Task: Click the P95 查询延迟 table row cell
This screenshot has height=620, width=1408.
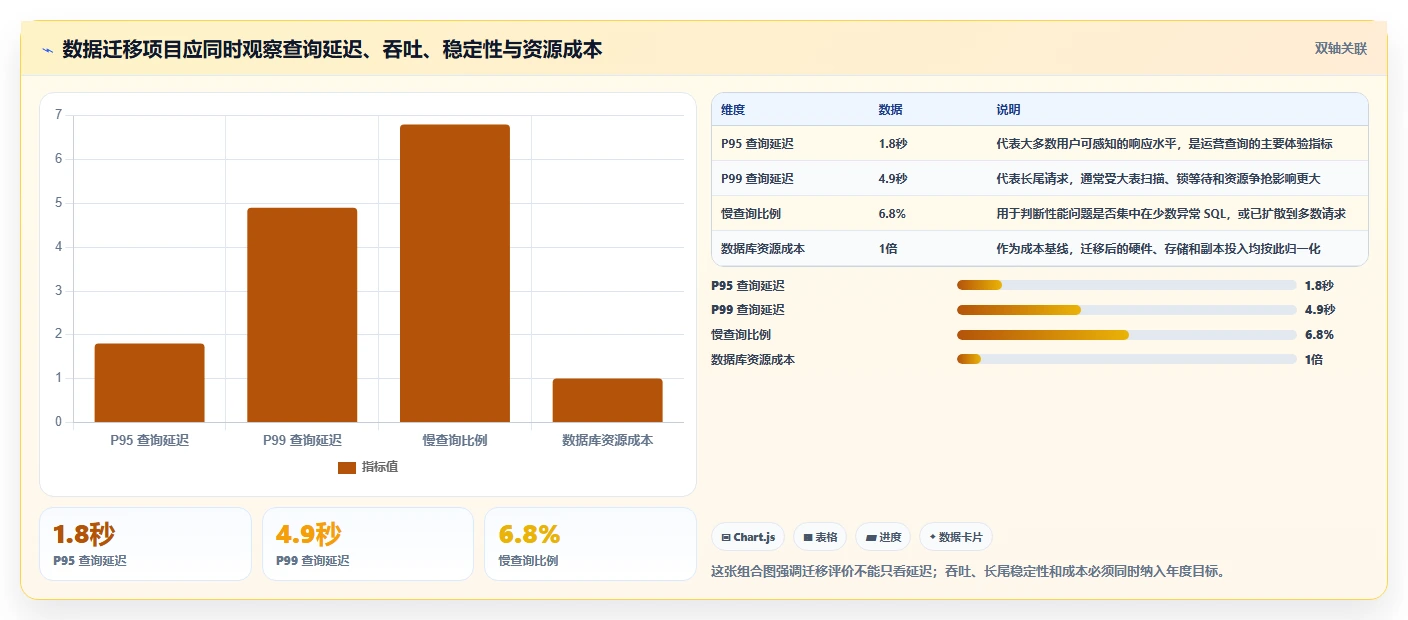Action: pyautogui.click(x=757, y=144)
